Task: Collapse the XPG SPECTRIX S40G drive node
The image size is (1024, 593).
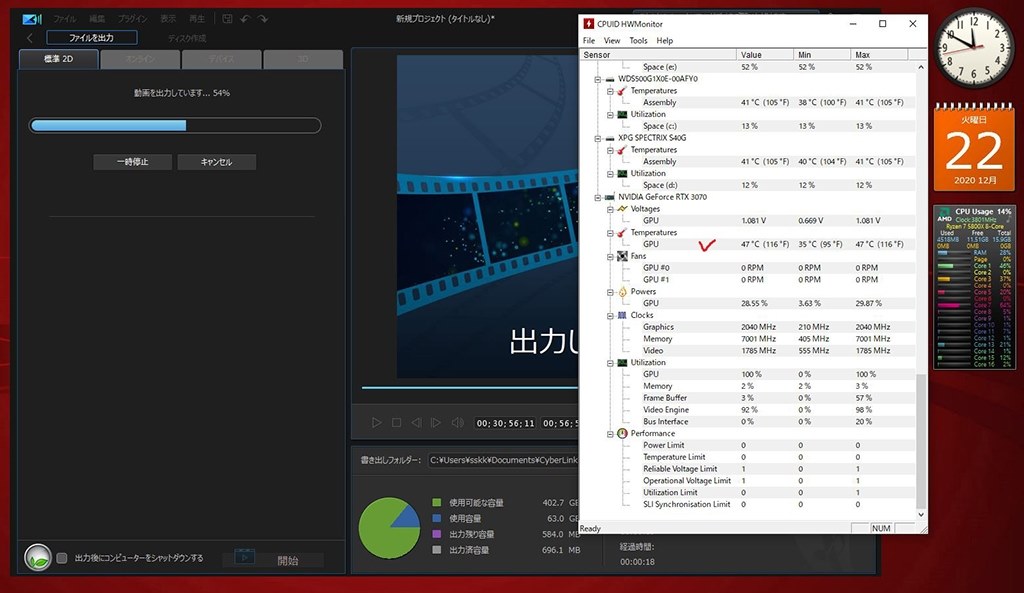Action: [598, 138]
